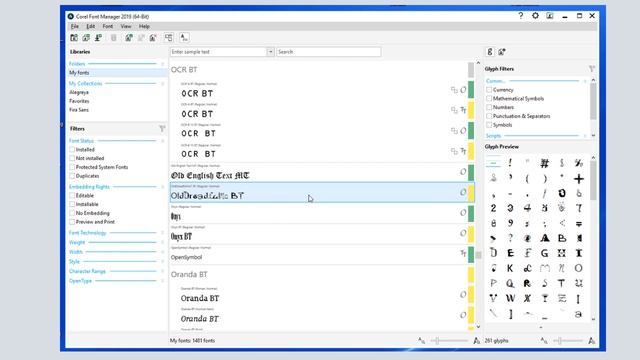Image resolution: width=640 pixels, height=360 pixels.
Task: Expand the Font Technology filter section
Action: pyautogui.click(x=162, y=233)
